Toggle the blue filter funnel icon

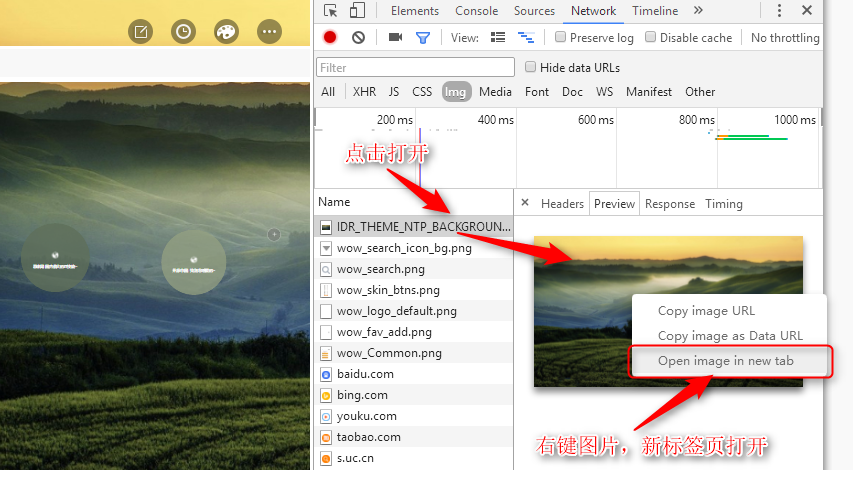423,38
